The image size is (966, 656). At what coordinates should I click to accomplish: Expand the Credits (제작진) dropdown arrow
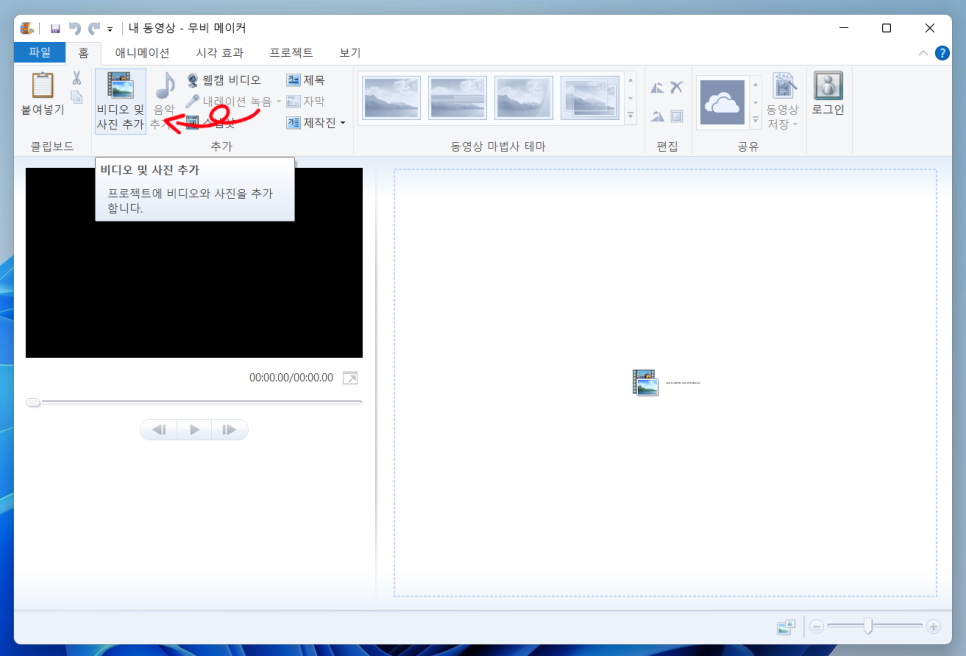point(343,123)
